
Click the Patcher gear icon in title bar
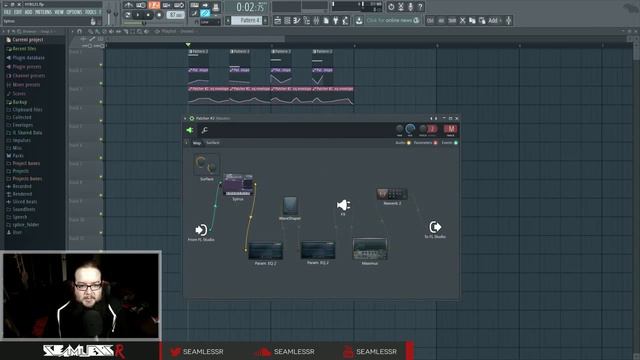click(191, 118)
